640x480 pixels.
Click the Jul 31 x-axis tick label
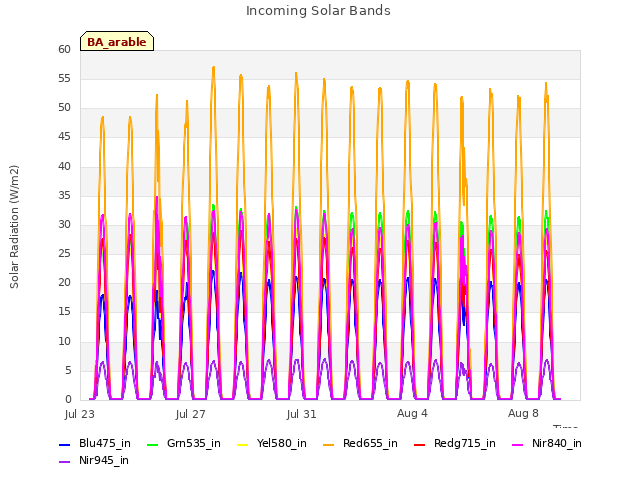point(302,414)
